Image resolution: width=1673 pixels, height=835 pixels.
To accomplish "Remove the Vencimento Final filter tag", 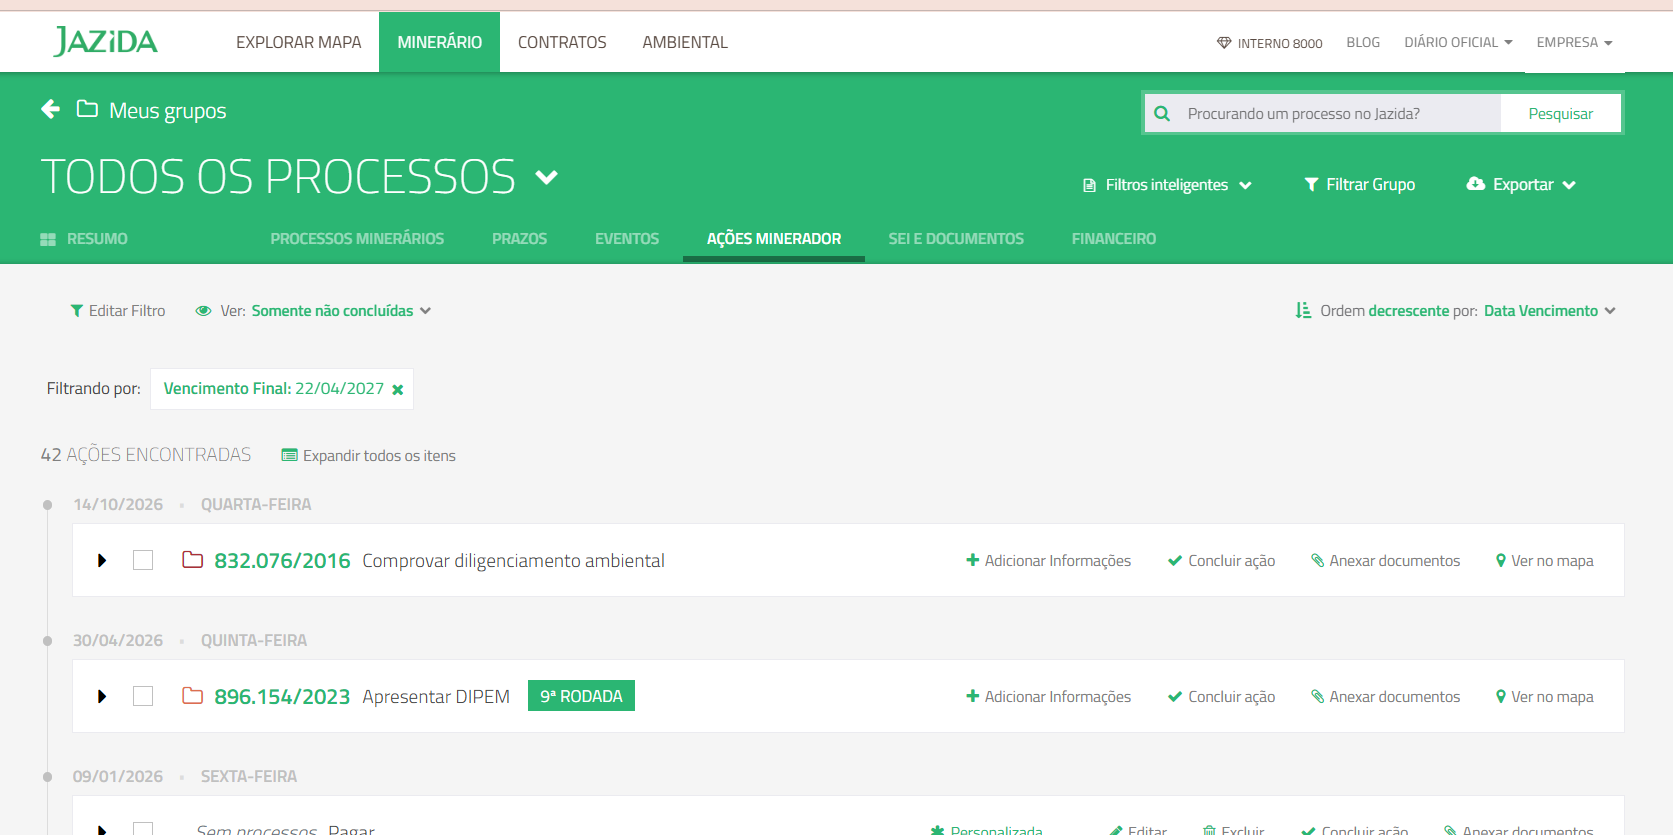I will point(398,390).
